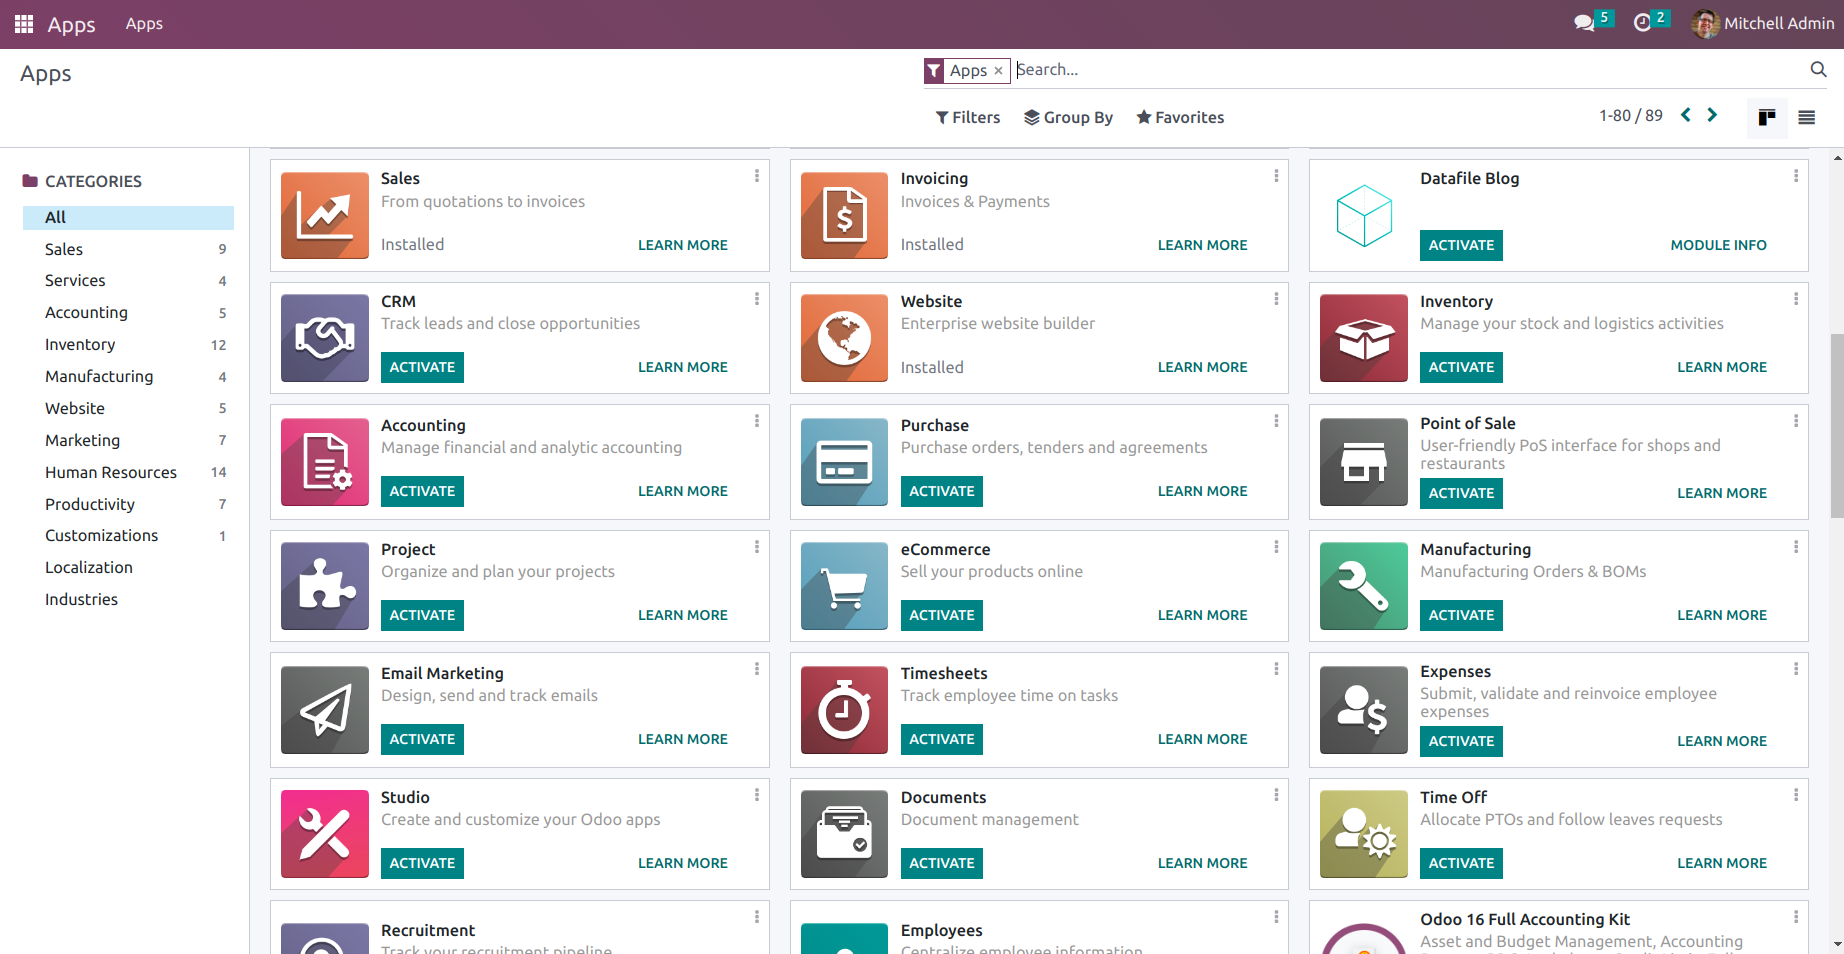
Task: Click the Inventory box icon
Action: (x=1364, y=338)
